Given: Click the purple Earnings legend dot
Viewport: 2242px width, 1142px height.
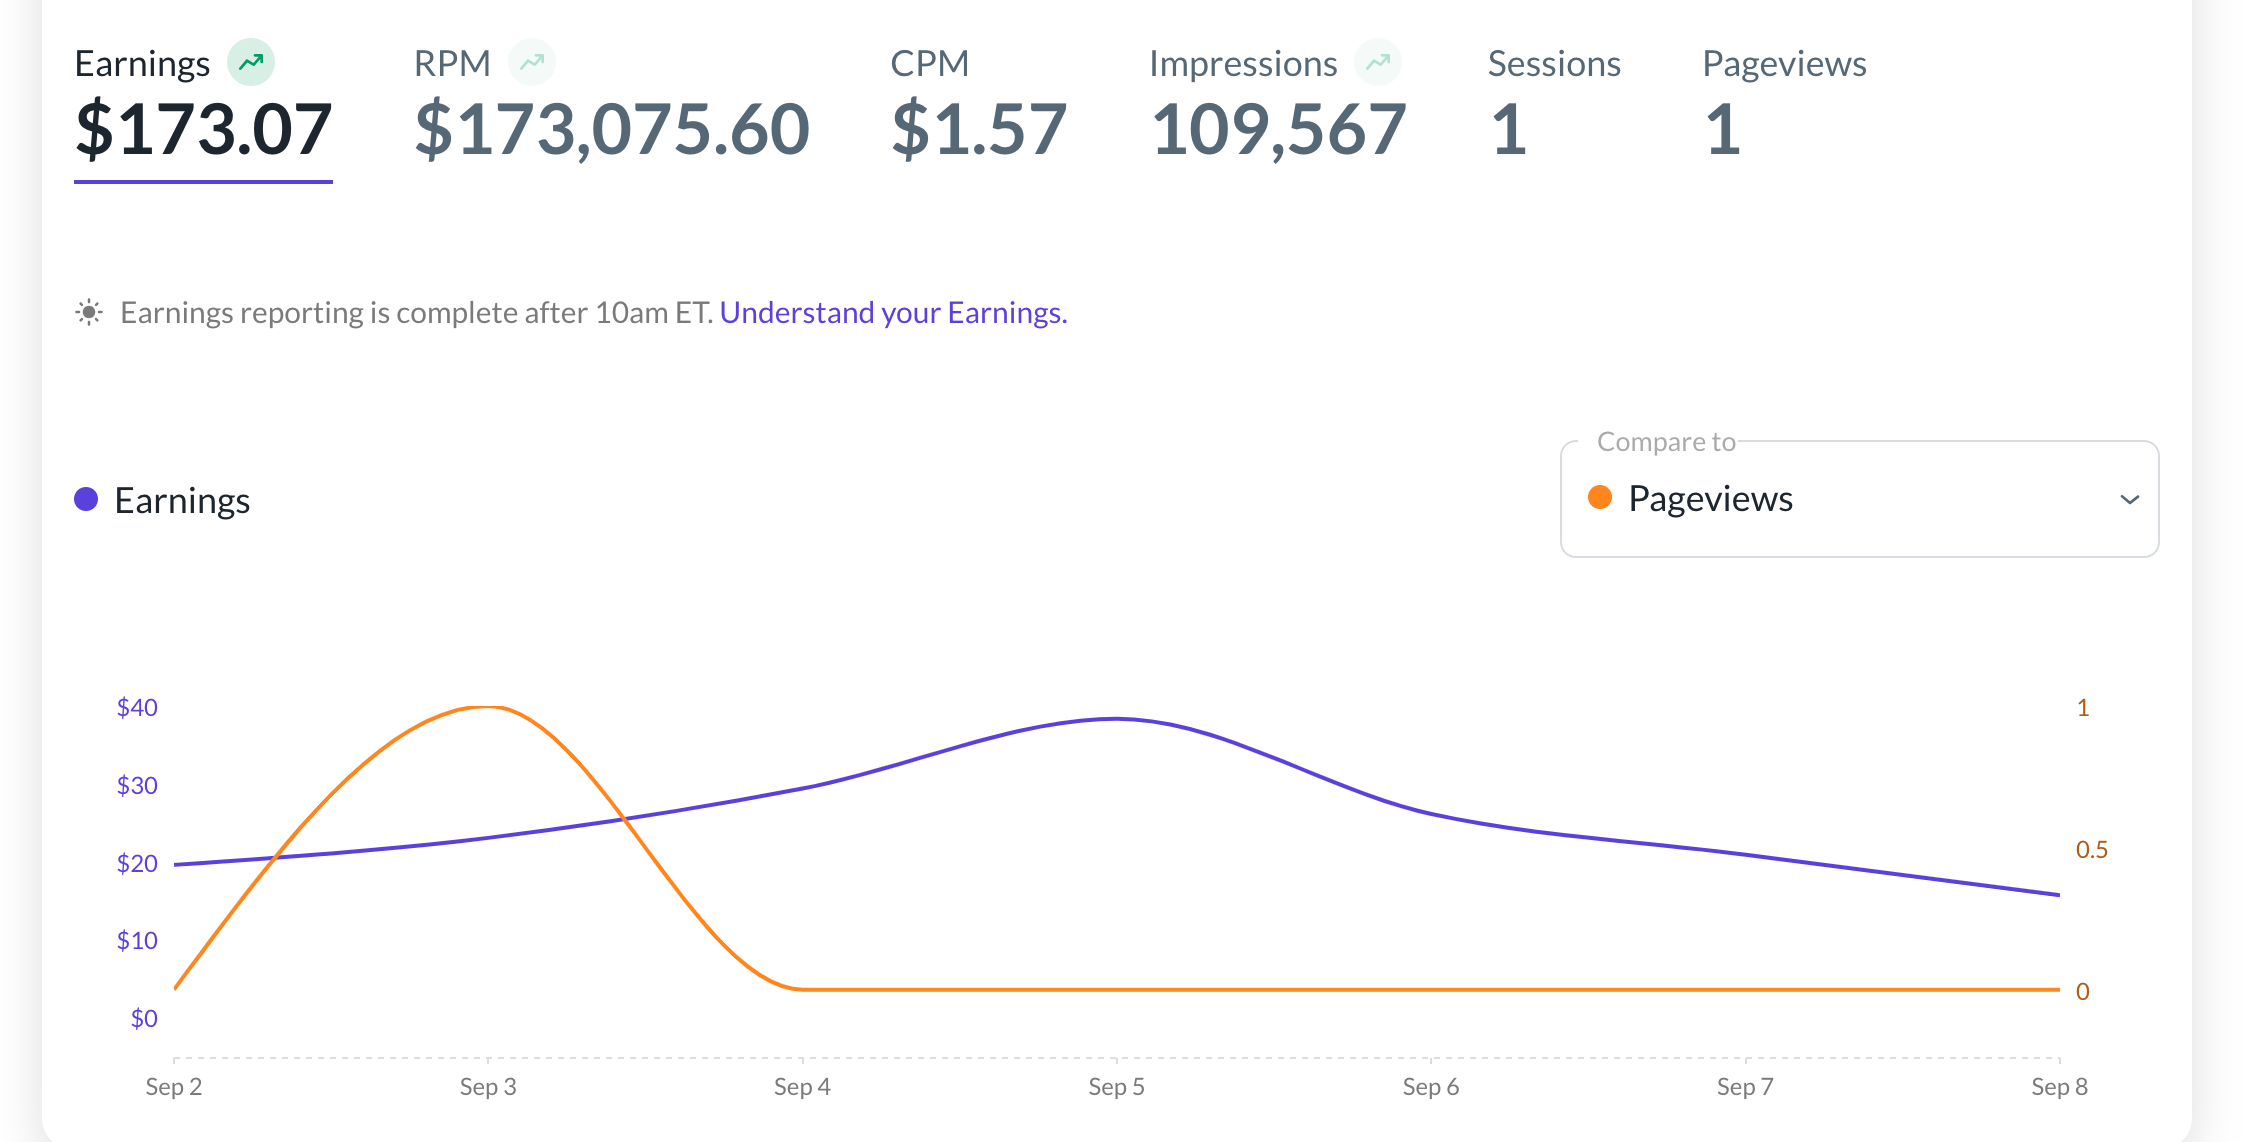Looking at the screenshot, I should 86,499.
